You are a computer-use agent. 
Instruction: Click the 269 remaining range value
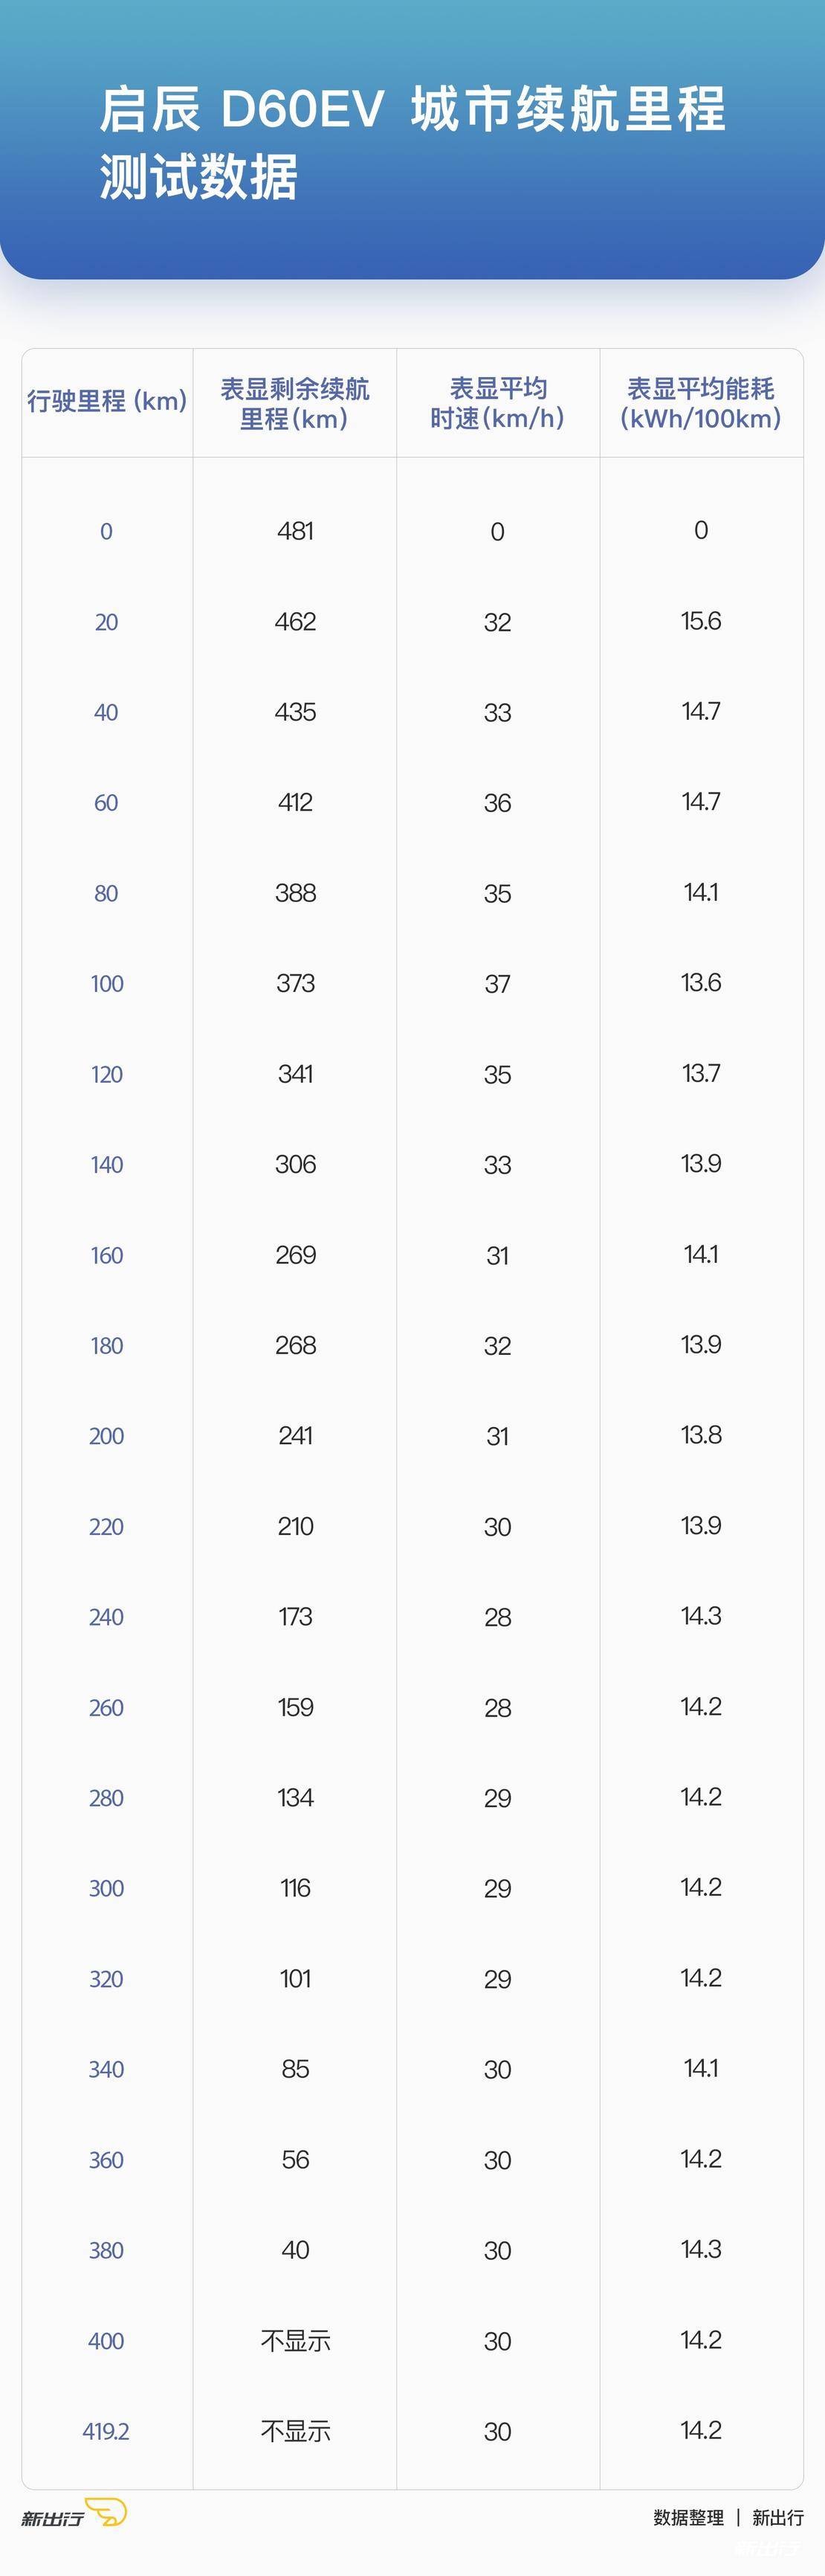click(x=295, y=1255)
